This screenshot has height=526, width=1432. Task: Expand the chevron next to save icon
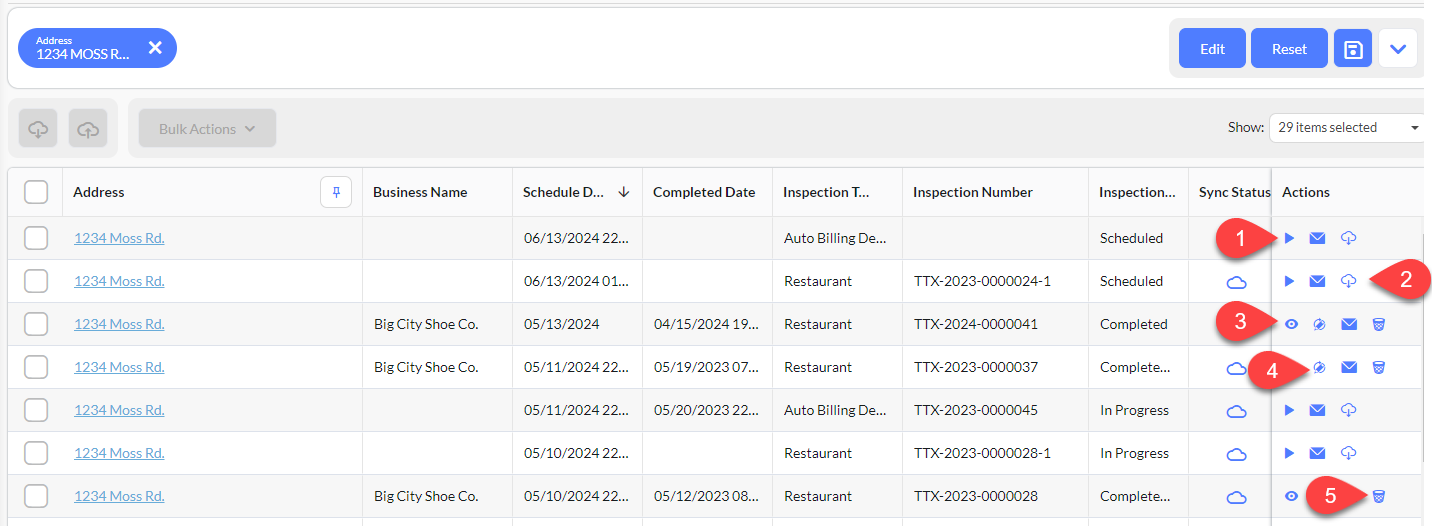pyautogui.click(x=1398, y=48)
